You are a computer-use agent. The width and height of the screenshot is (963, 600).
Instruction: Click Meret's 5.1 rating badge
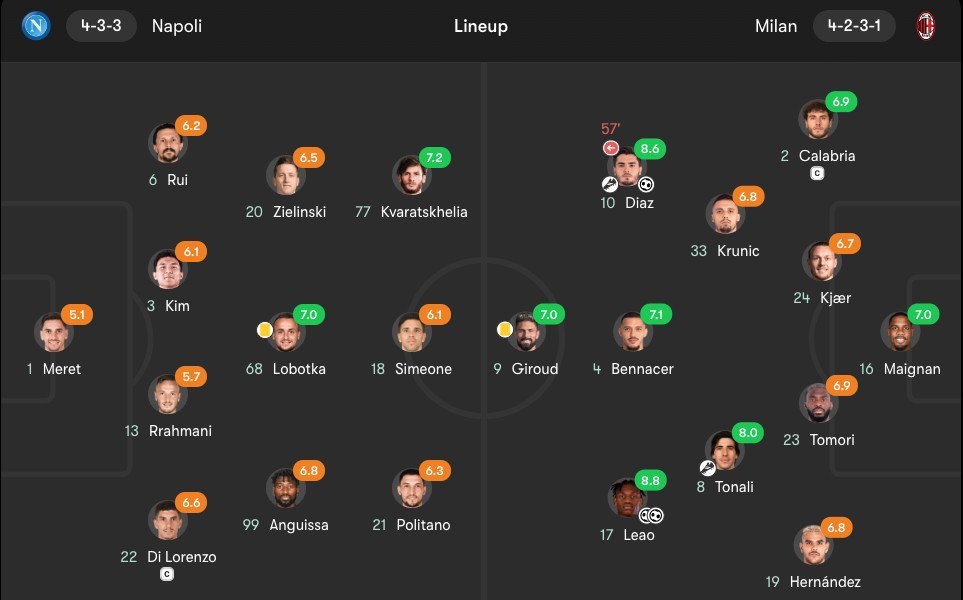[78, 315]
